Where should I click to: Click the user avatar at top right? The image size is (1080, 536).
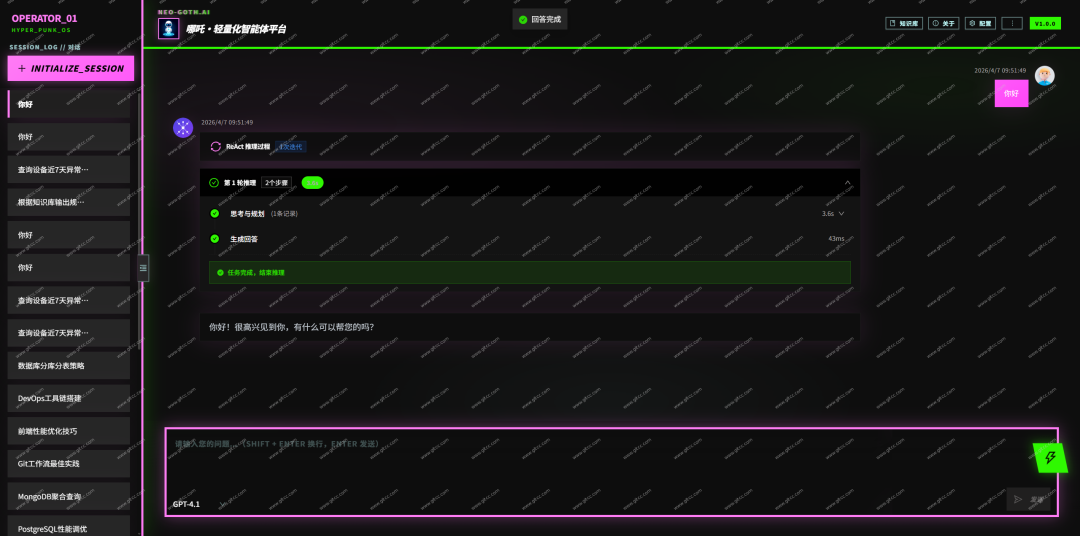point(1045,76)
